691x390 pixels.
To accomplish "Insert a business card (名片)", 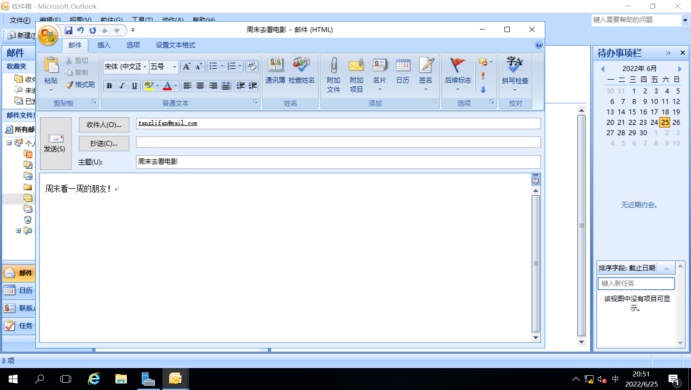I will [379, 74].
